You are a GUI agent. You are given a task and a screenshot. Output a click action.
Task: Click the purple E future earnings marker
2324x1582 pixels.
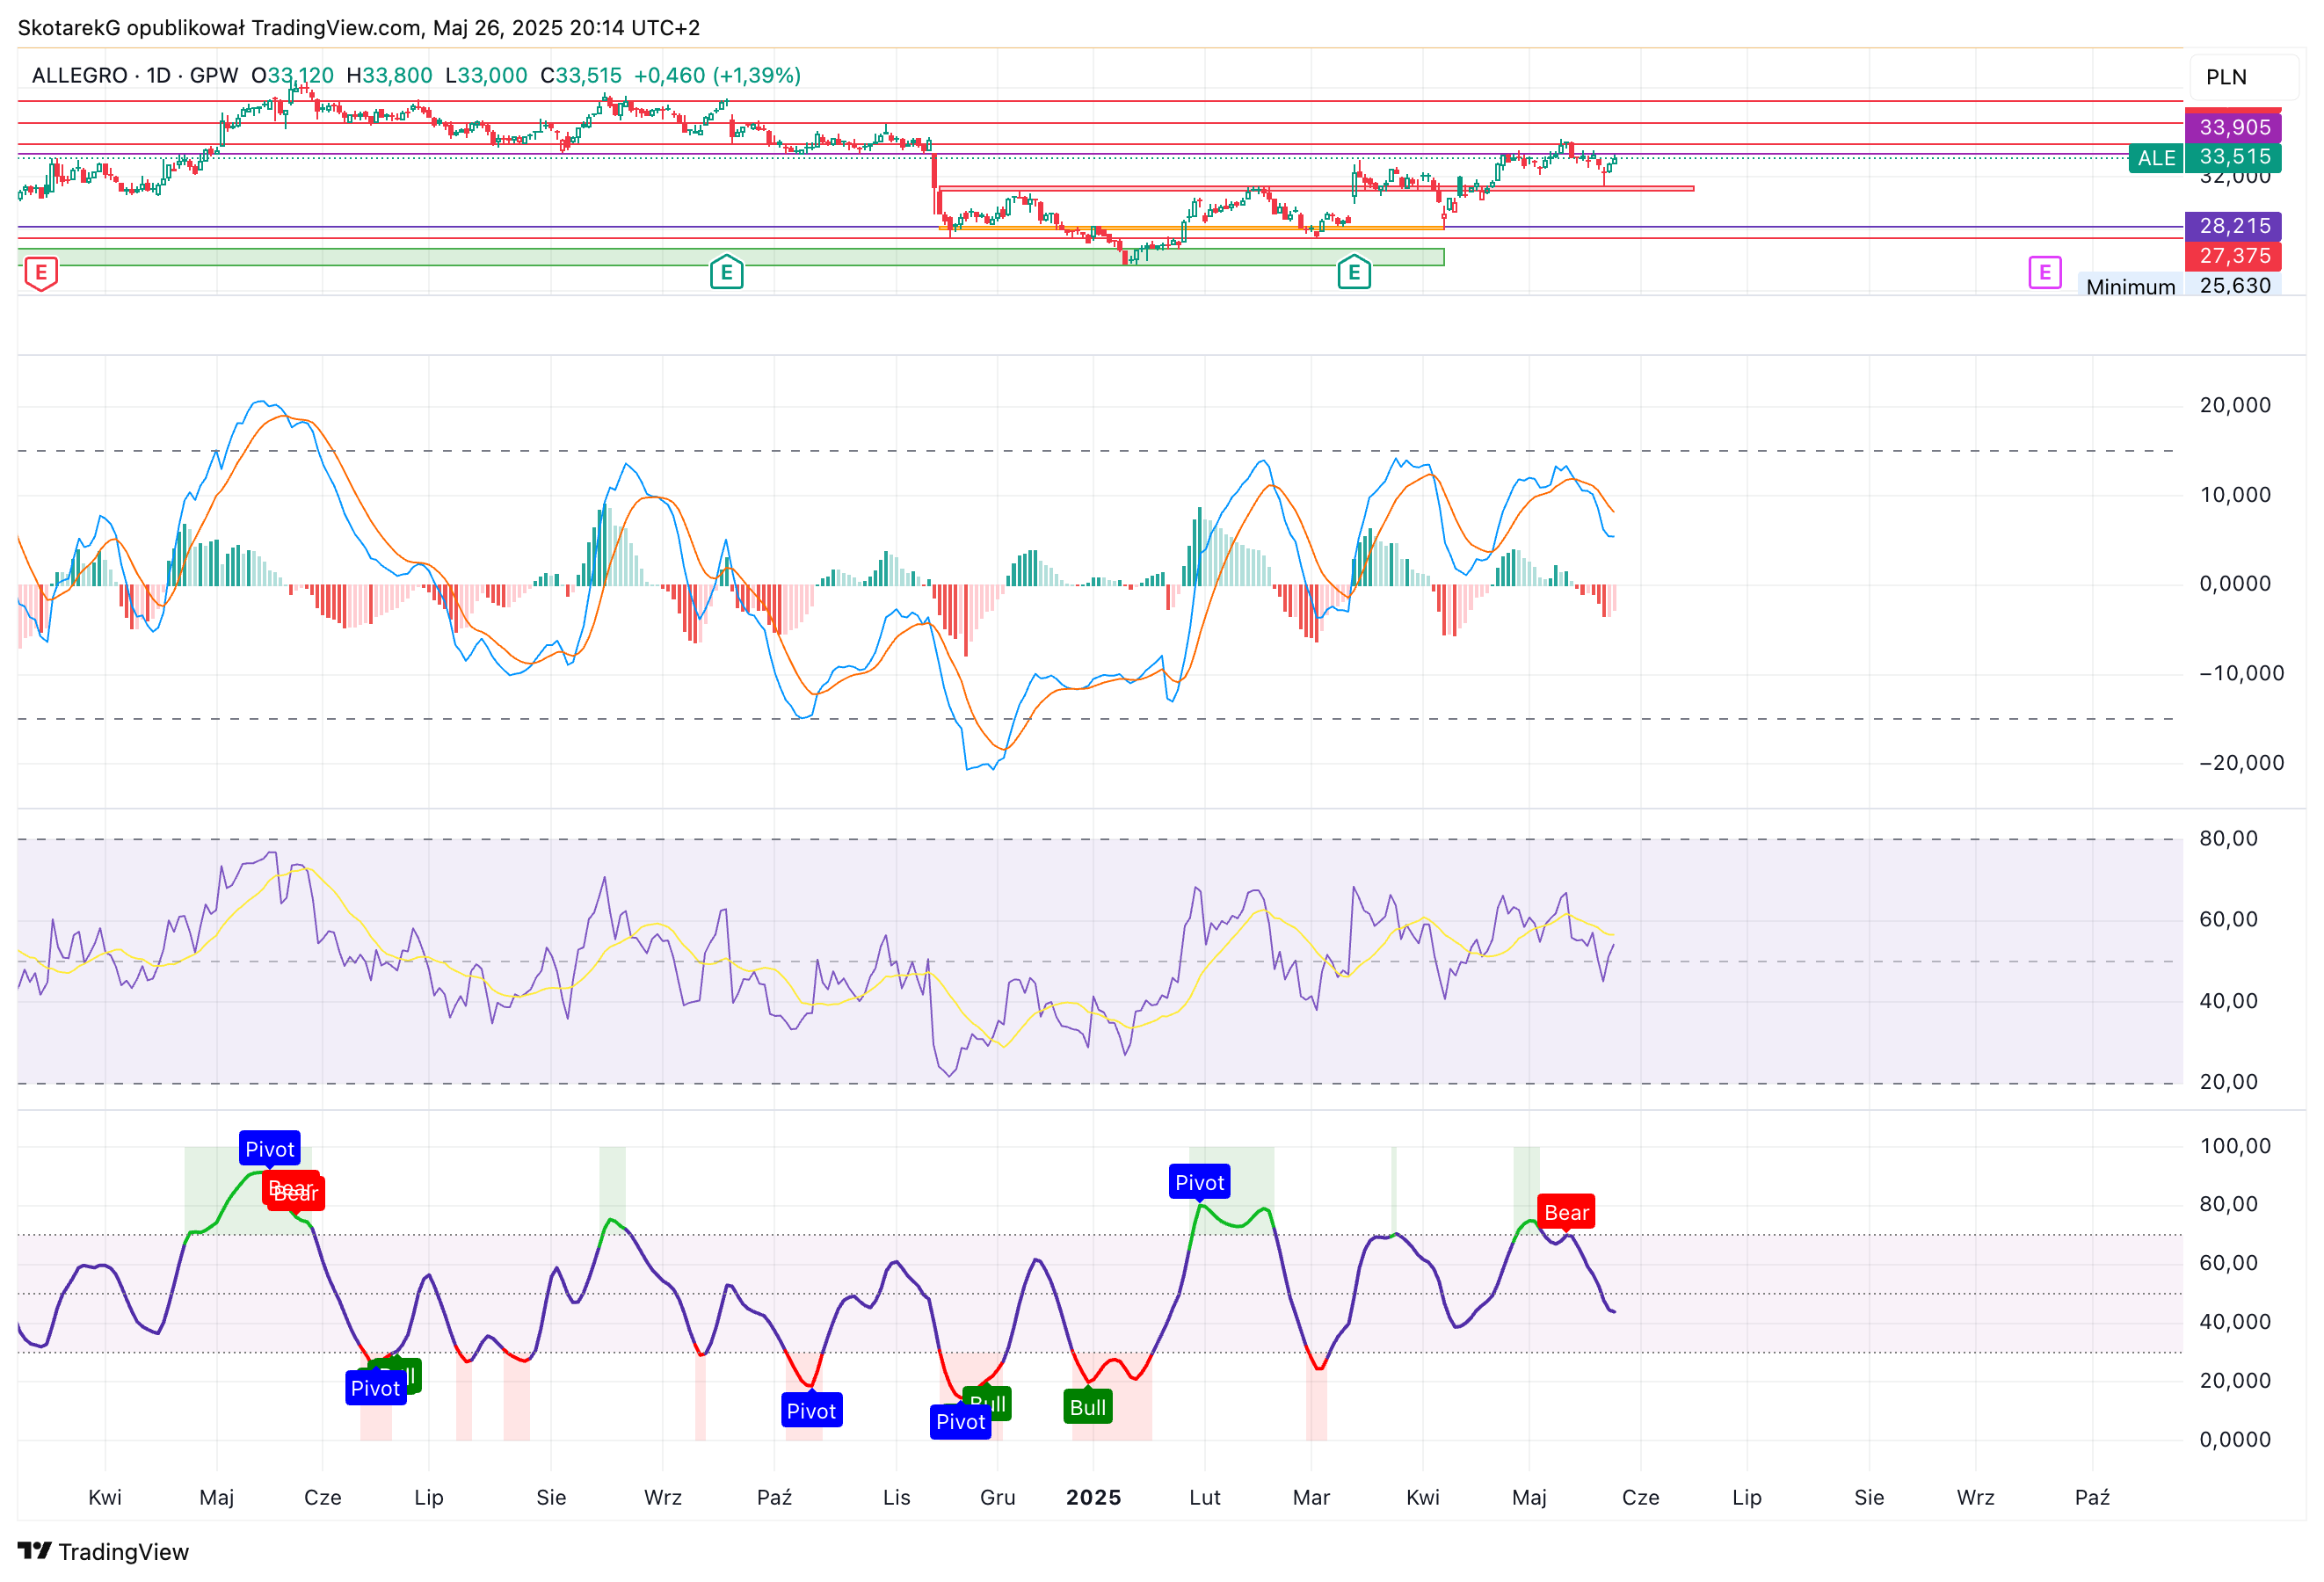click(2044, 272)
